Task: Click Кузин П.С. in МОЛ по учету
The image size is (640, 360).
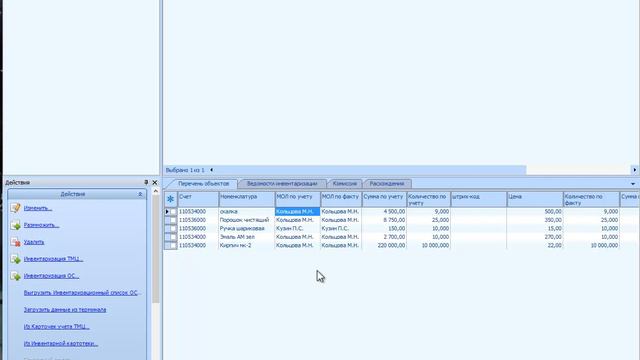Action: tap(298, 229)
